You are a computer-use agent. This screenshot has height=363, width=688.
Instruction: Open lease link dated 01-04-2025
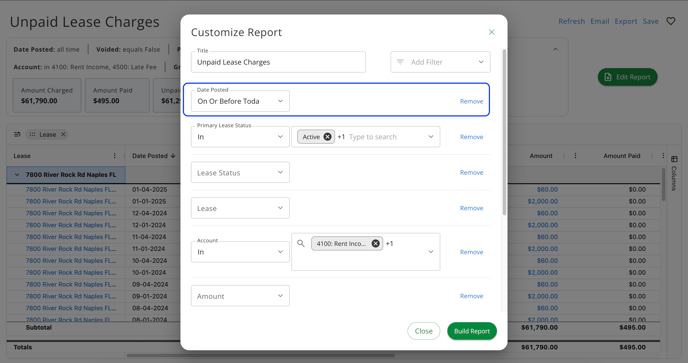[x=71, y=190]
